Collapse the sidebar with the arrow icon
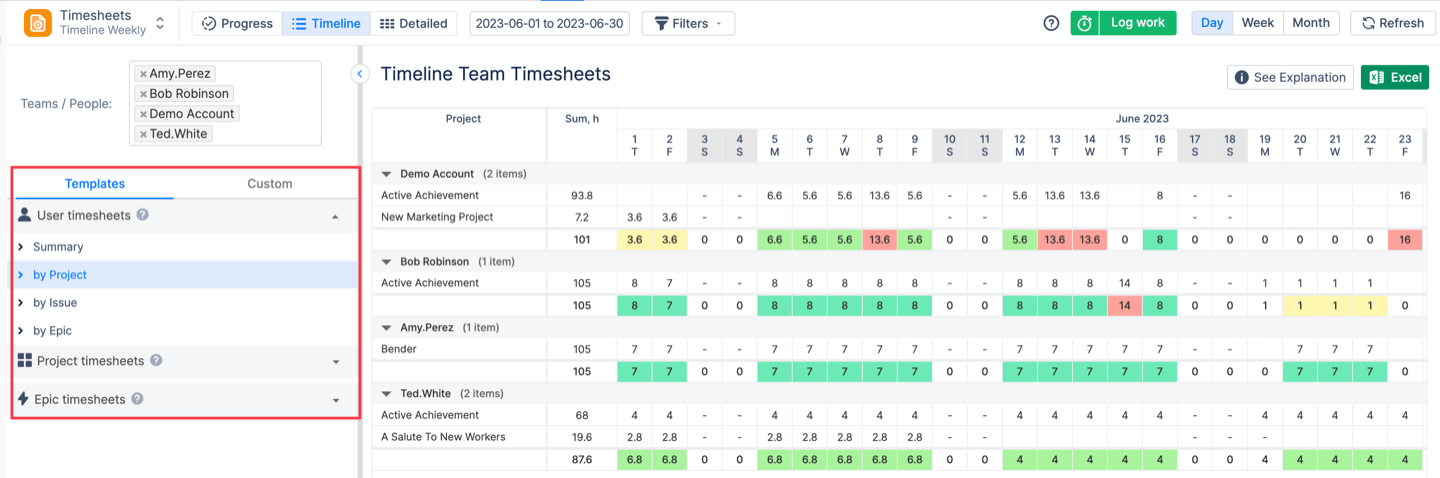This screenshot has height=478, width=1440. click(x=360, y=73)
